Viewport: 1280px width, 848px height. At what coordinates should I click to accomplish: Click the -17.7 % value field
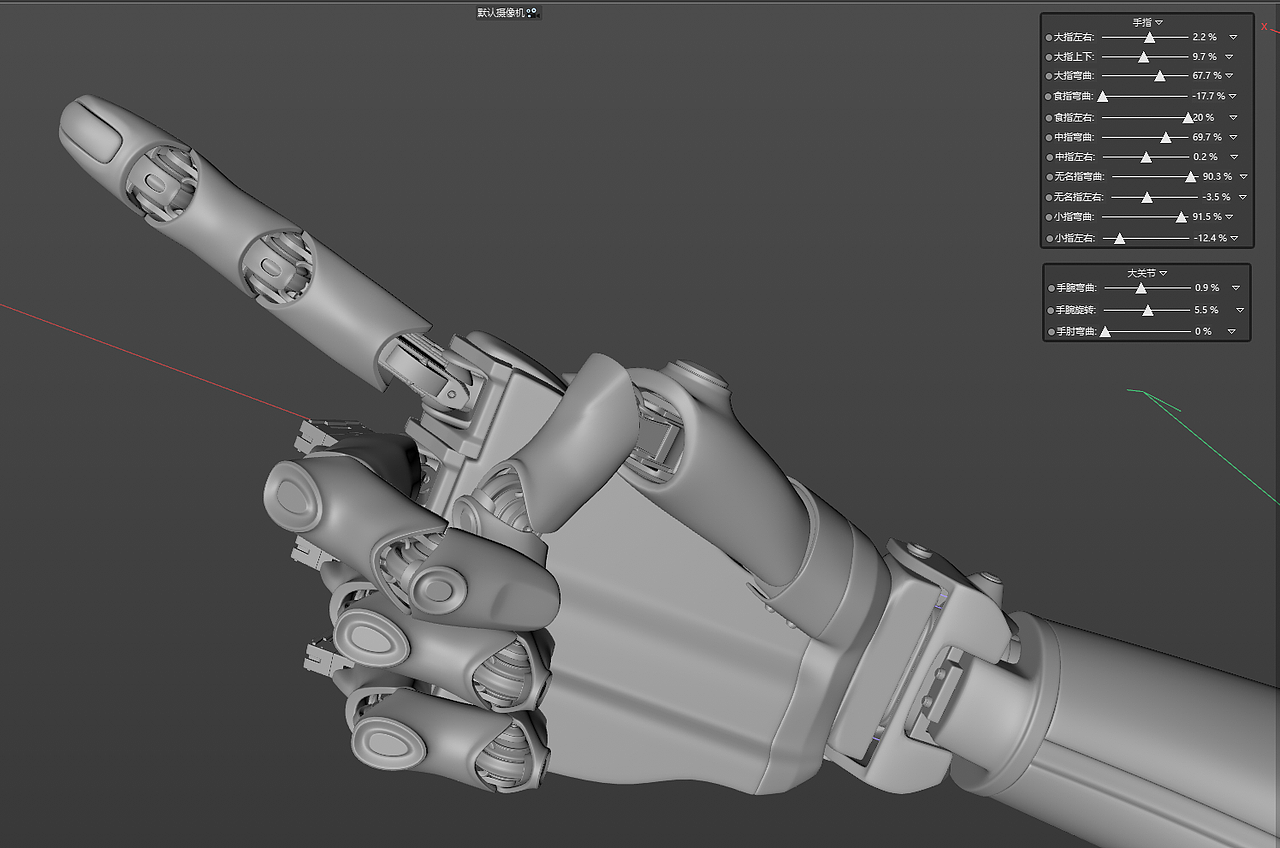pyautogui.click(x=1209, y=97)
